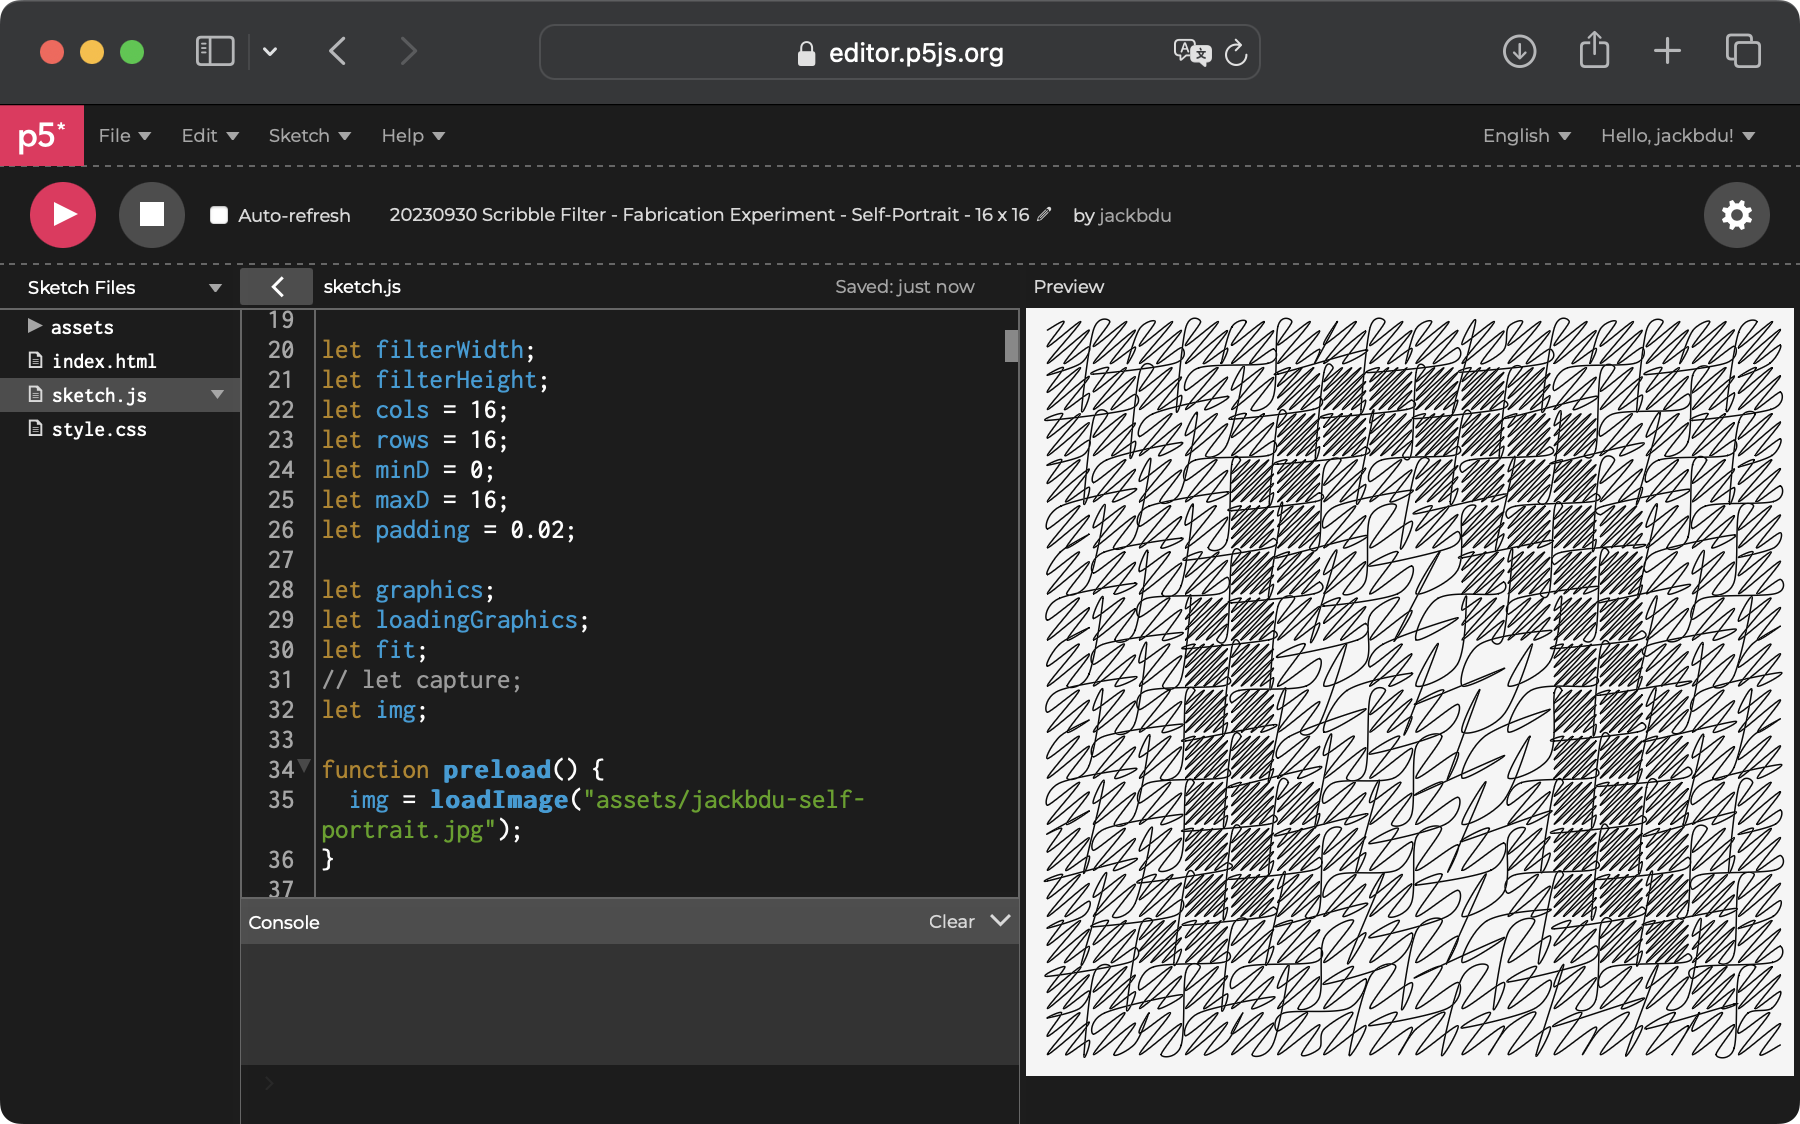Fold the preload function at line 34
The height and width of the screenshot is (1124, 1800).
click(305, 767)
